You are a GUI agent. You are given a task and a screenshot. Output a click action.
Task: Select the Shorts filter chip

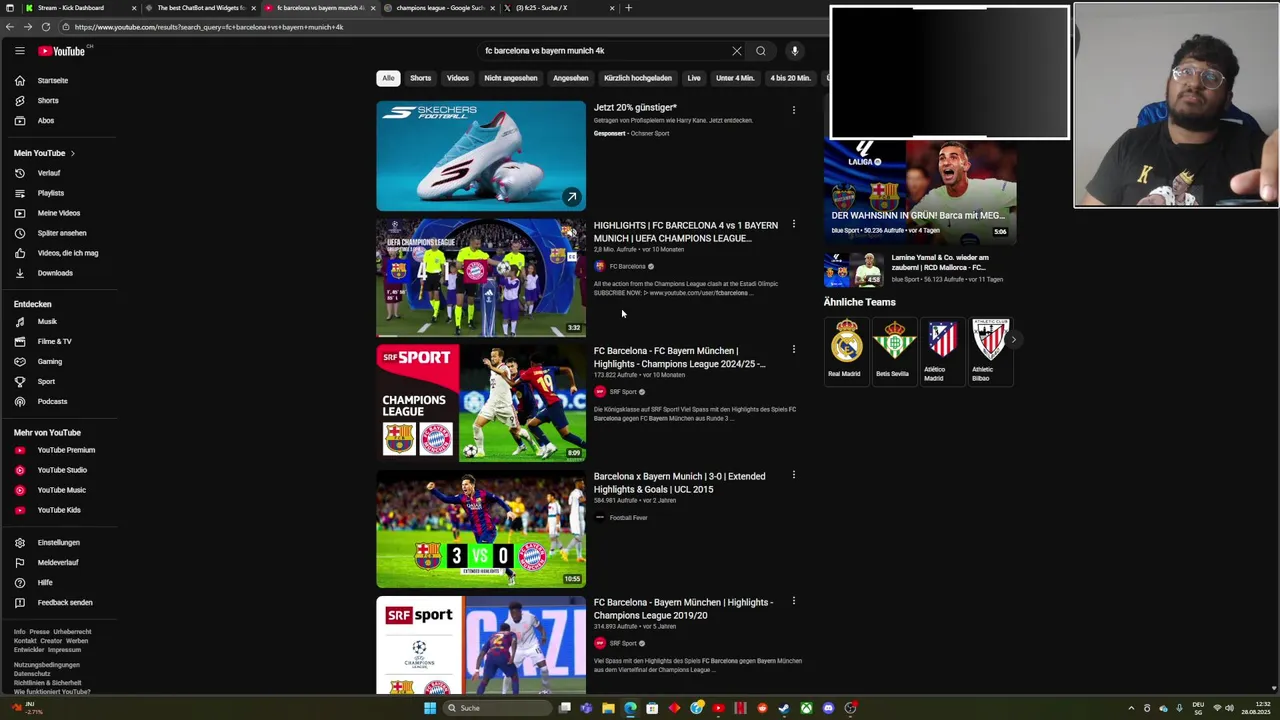point(420,78)
